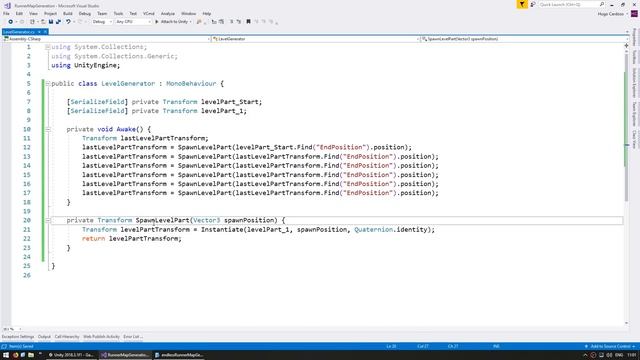This screenshot has width=640, height=360.
Task: Open the Team menu
Action: (102, 14)
